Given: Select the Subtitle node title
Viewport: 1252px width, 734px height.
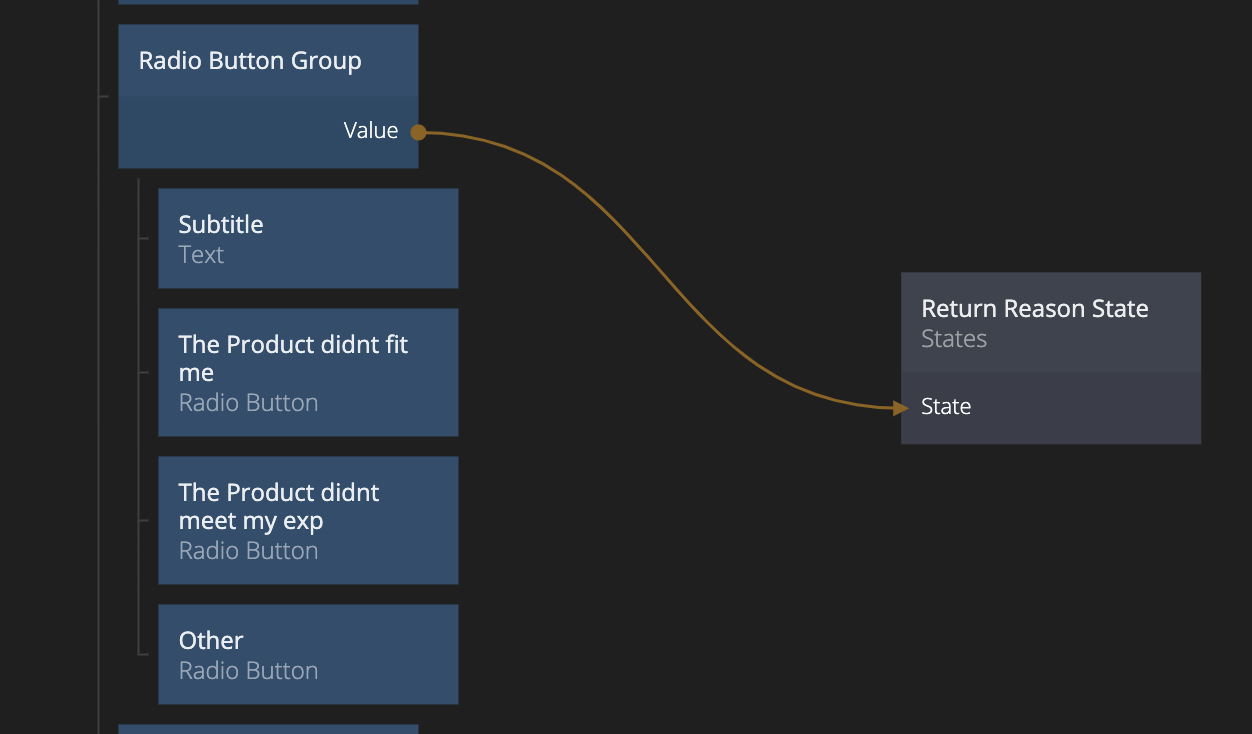Looking at the screenshot, I should (221, 225).
